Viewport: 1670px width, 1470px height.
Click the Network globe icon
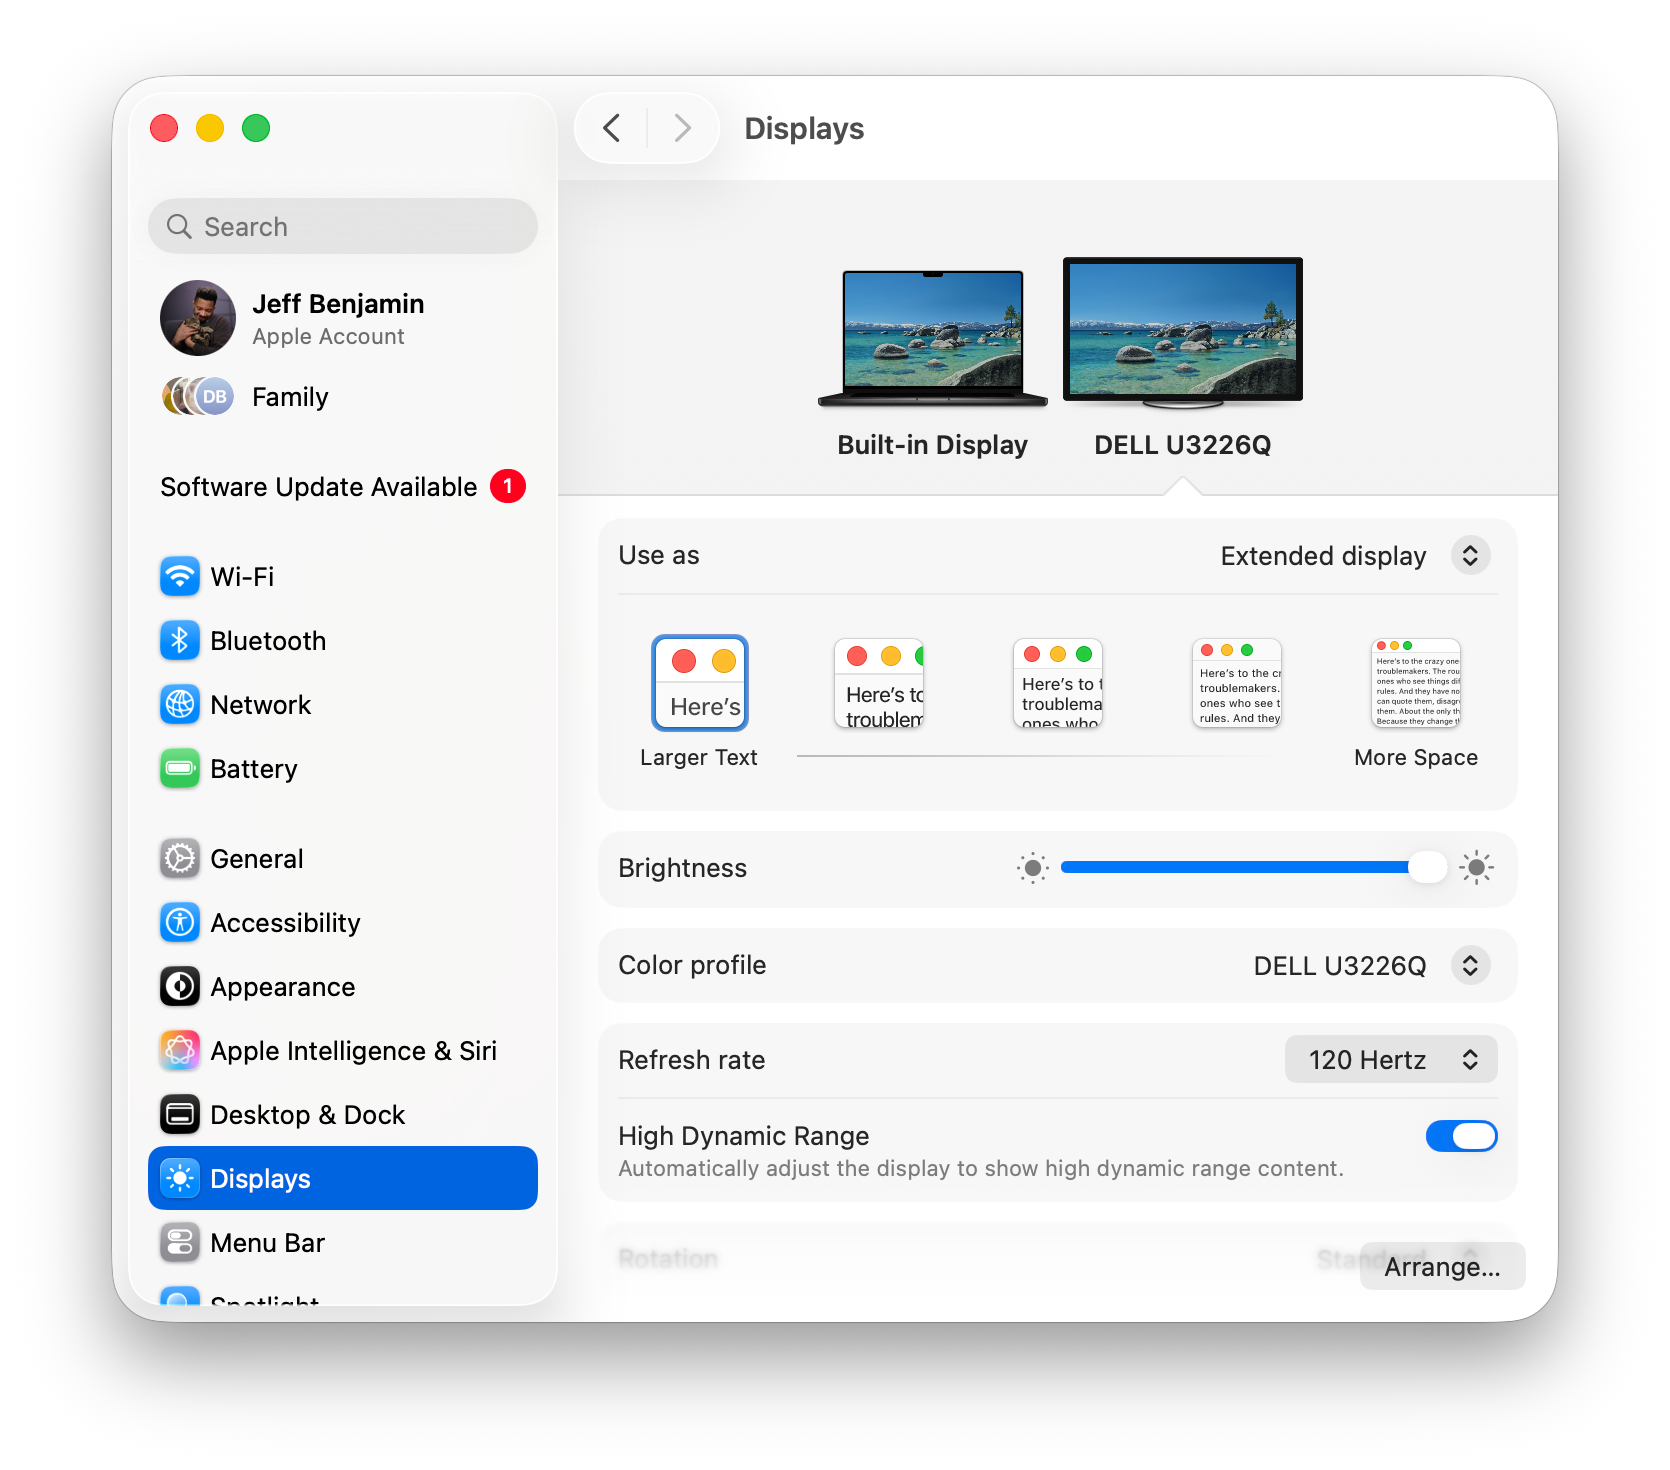coord(180,705)
